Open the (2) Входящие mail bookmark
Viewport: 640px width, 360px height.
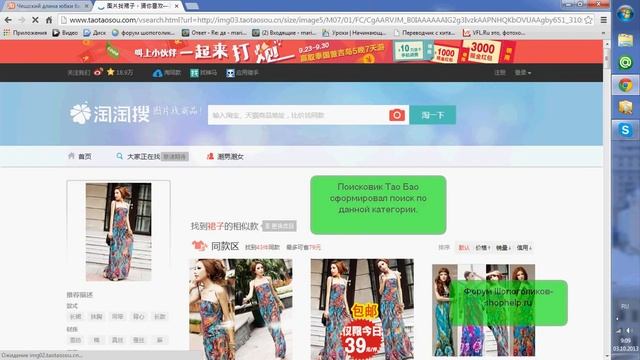284,33
